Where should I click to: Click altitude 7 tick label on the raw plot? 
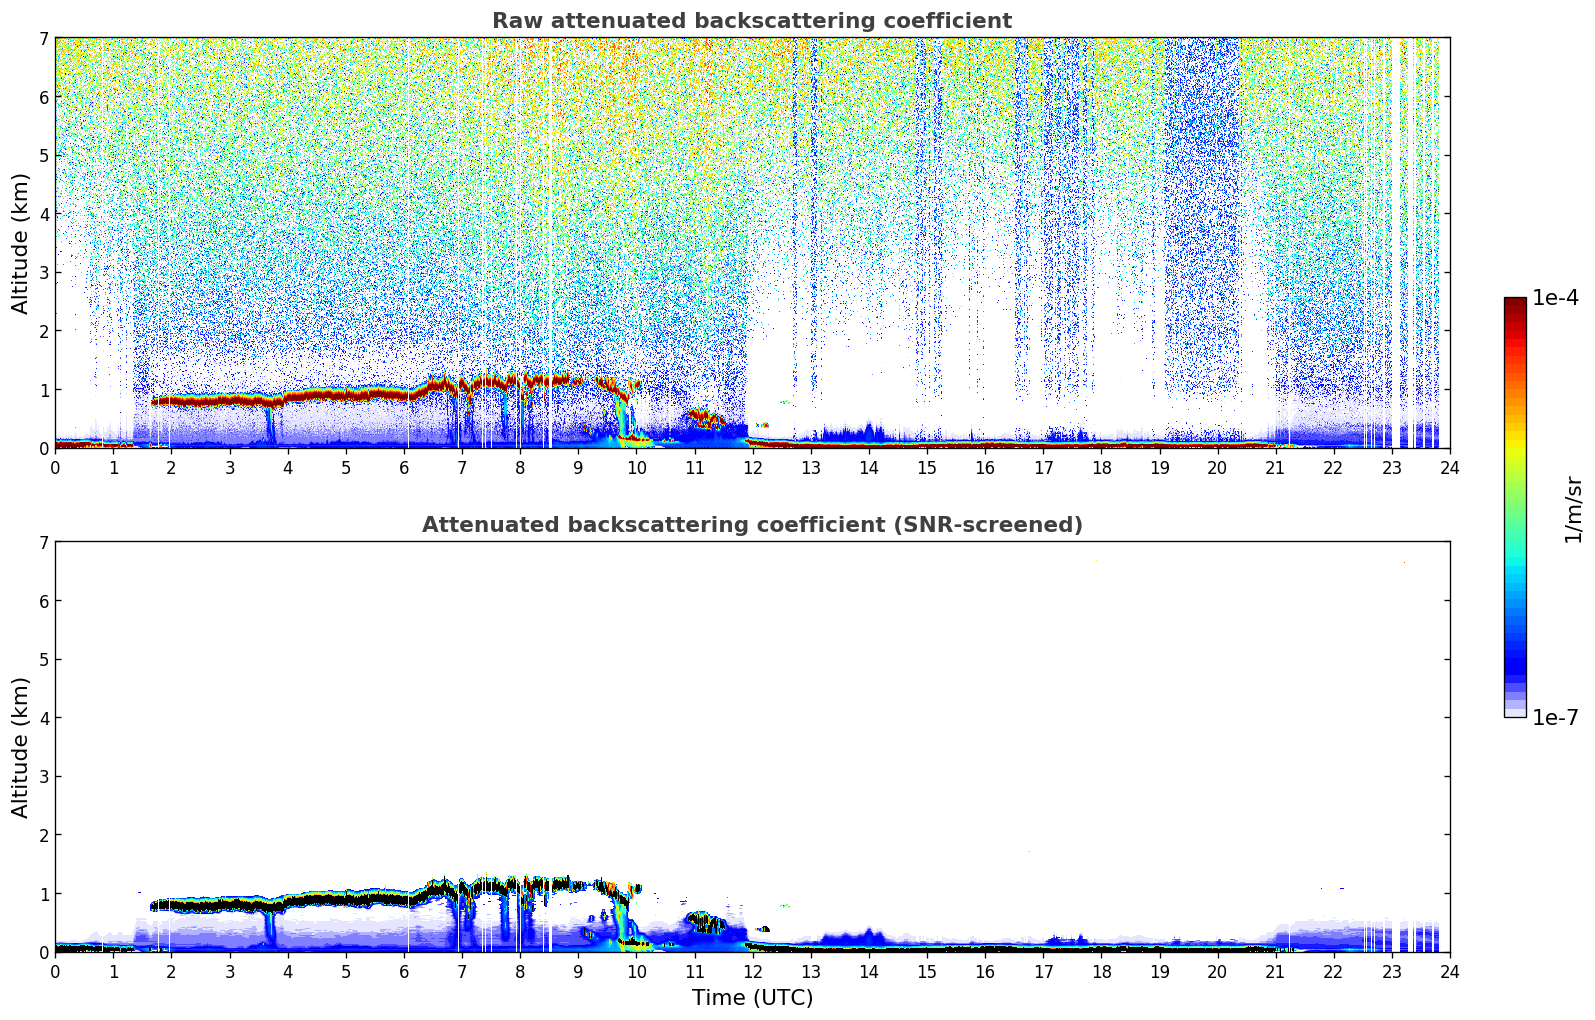(43, 39)
